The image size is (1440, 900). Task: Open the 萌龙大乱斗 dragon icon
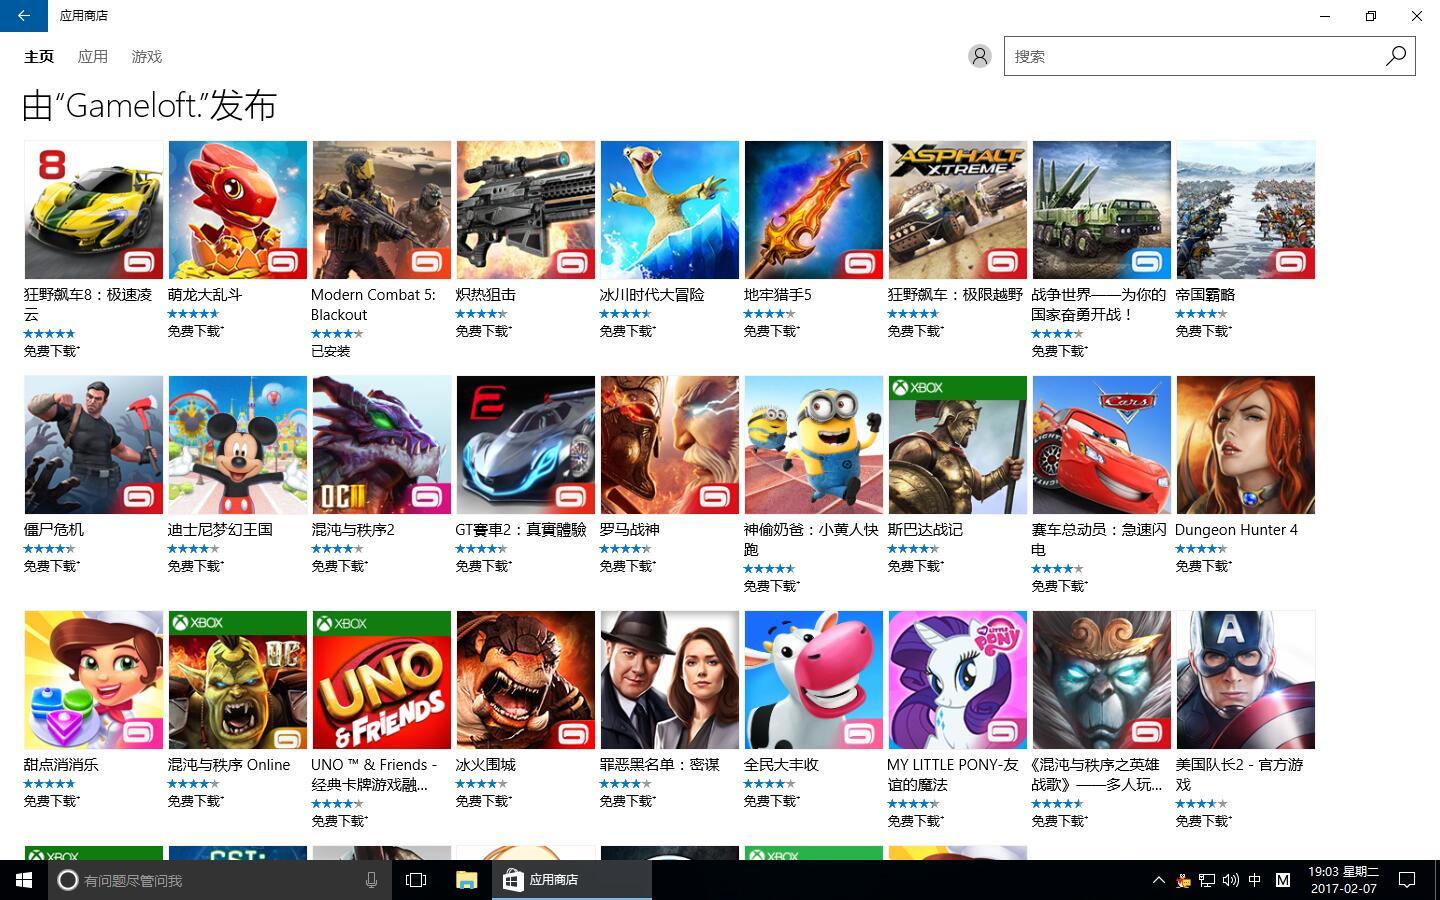[x=238, y=210]
